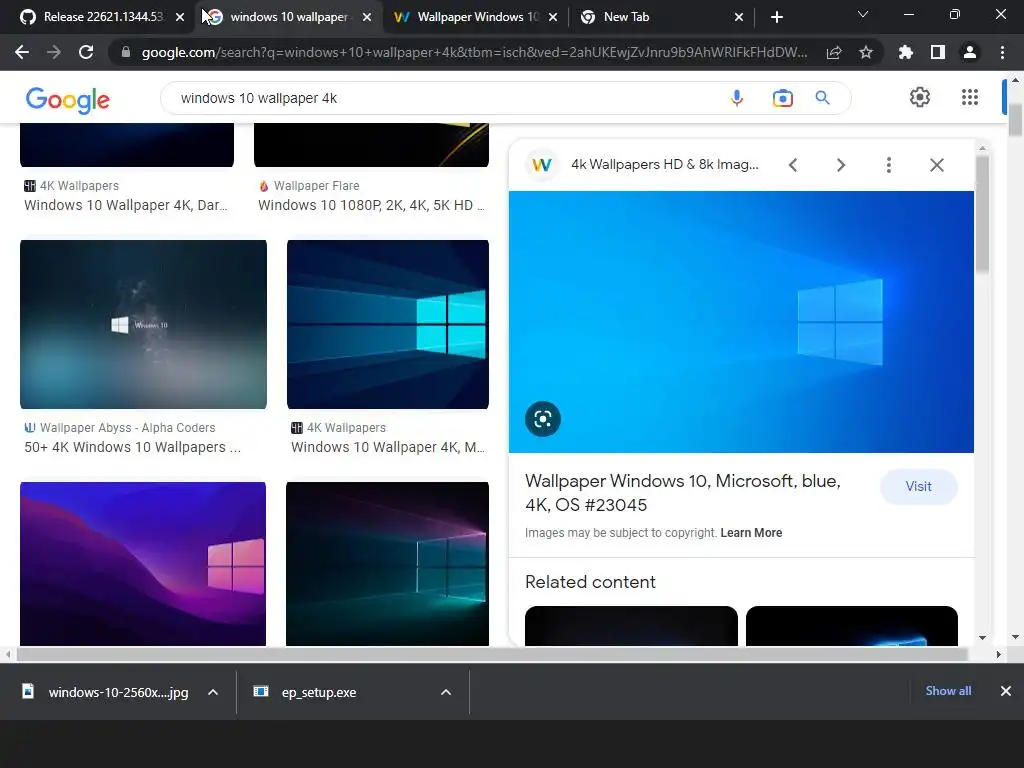Open the Google apps grid
The width and height of the screenshot is (1024, 768).
tap(970, 97)
